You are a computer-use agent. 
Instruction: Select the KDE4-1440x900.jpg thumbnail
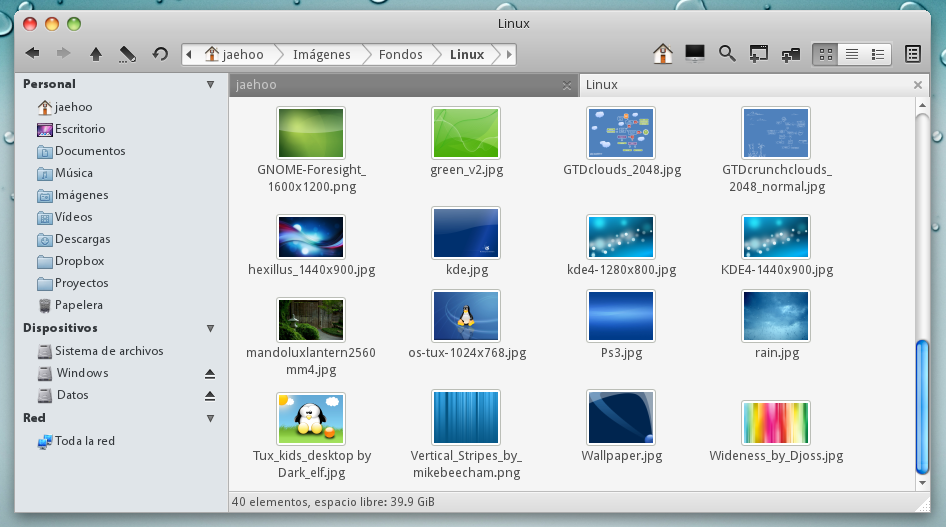coord(776,237)
